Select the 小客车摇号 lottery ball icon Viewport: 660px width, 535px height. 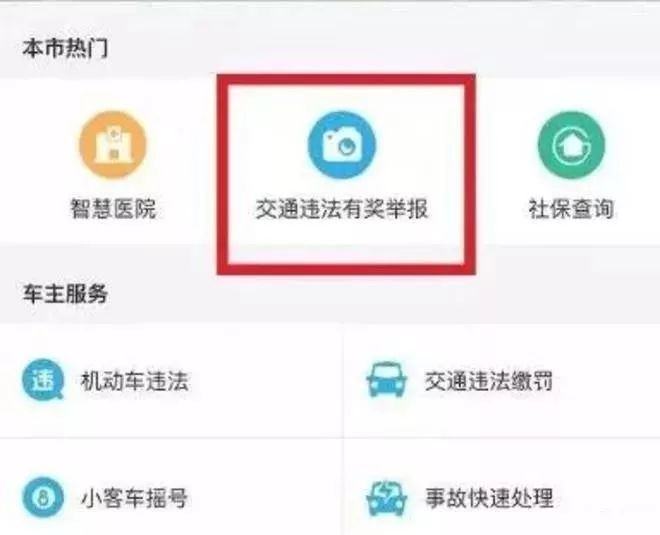(43, 498)
